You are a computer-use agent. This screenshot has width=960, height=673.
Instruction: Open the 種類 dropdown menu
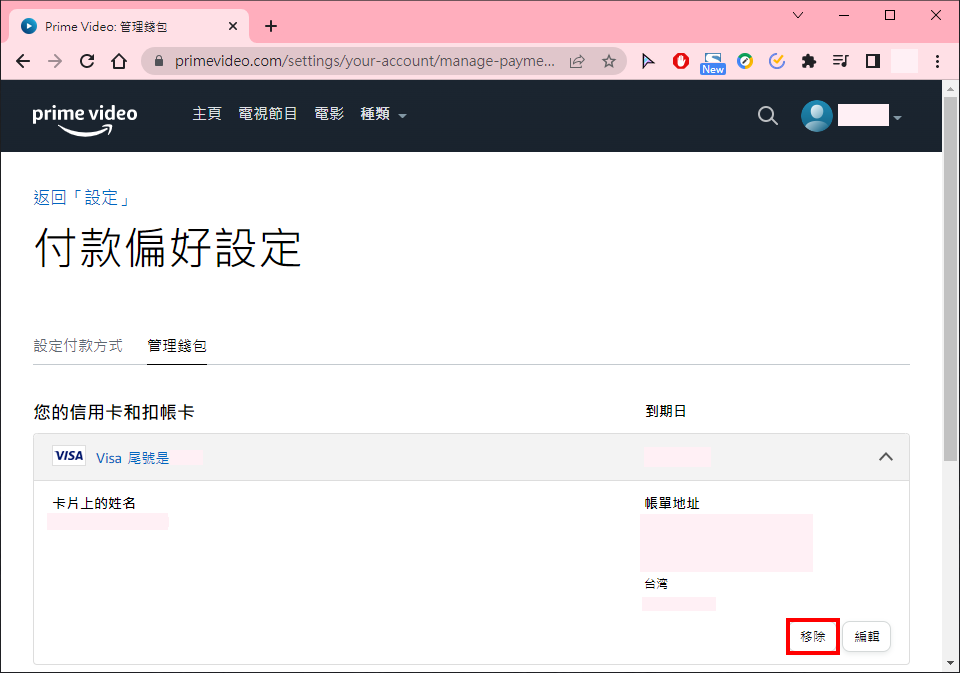coord(383,114)
